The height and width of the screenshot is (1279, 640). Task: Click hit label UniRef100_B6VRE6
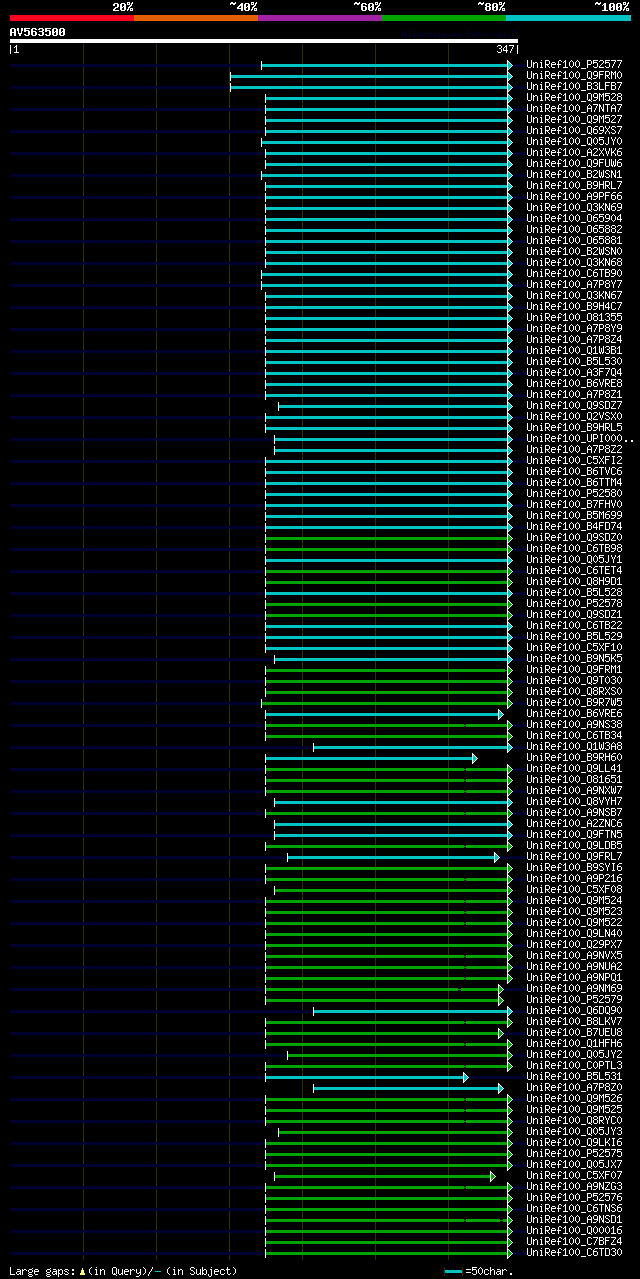tap(575, 714)
